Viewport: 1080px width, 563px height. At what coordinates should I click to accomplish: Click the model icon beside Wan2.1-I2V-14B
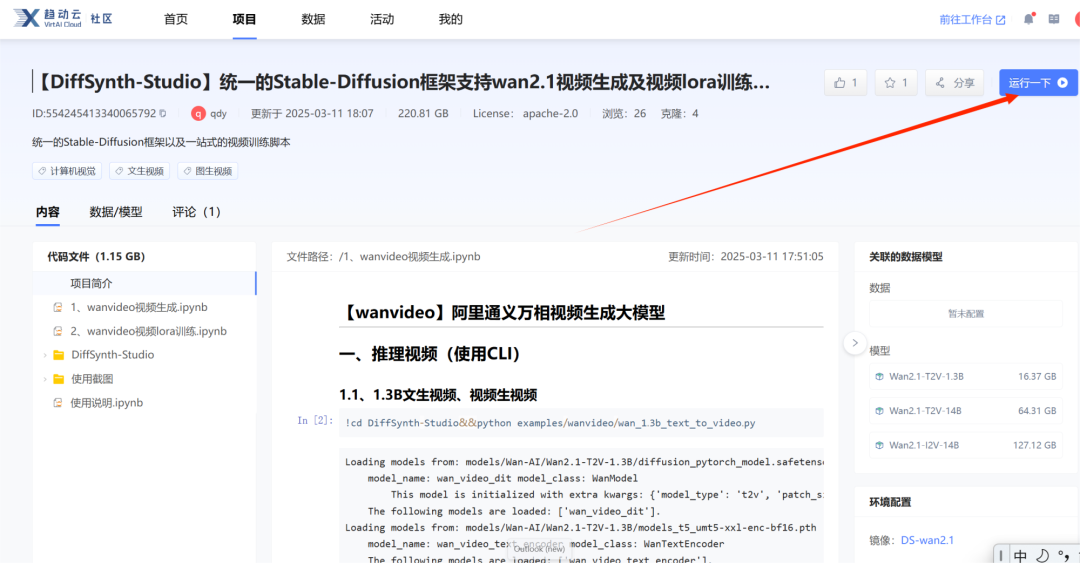pos(880,445)
